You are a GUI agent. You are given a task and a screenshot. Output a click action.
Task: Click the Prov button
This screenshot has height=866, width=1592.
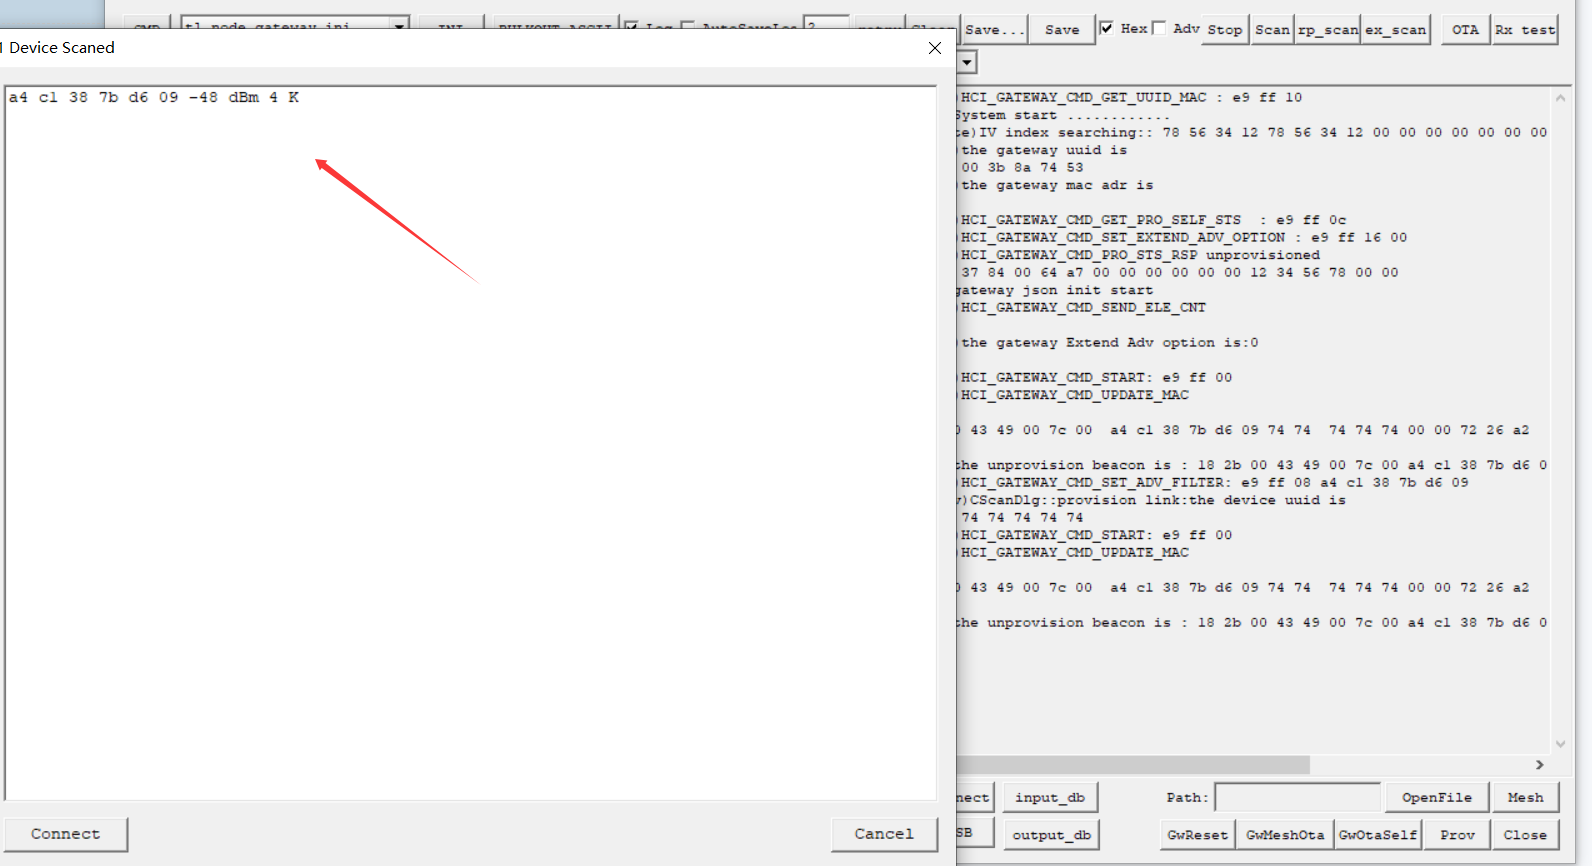coord(1458,835)
